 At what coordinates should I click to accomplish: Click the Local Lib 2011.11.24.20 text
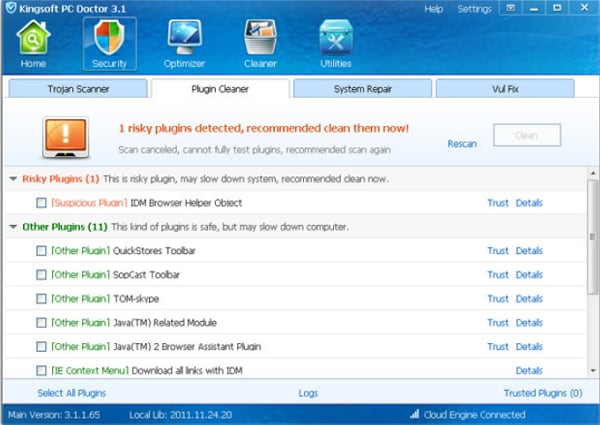[181, 415]
